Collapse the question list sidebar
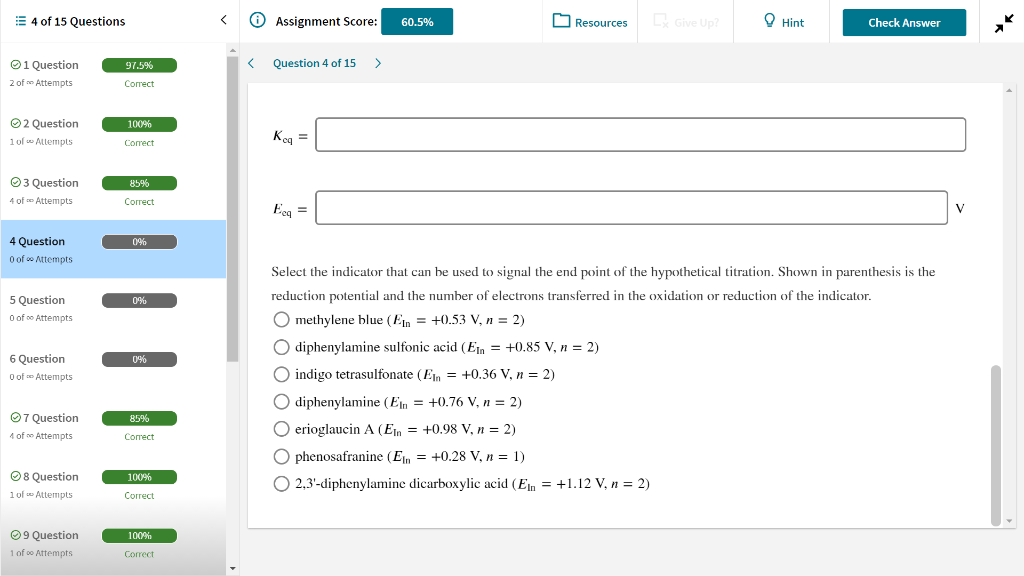Image resolution: width=1024 pixels, height=576 pixels. pos(222,20)
